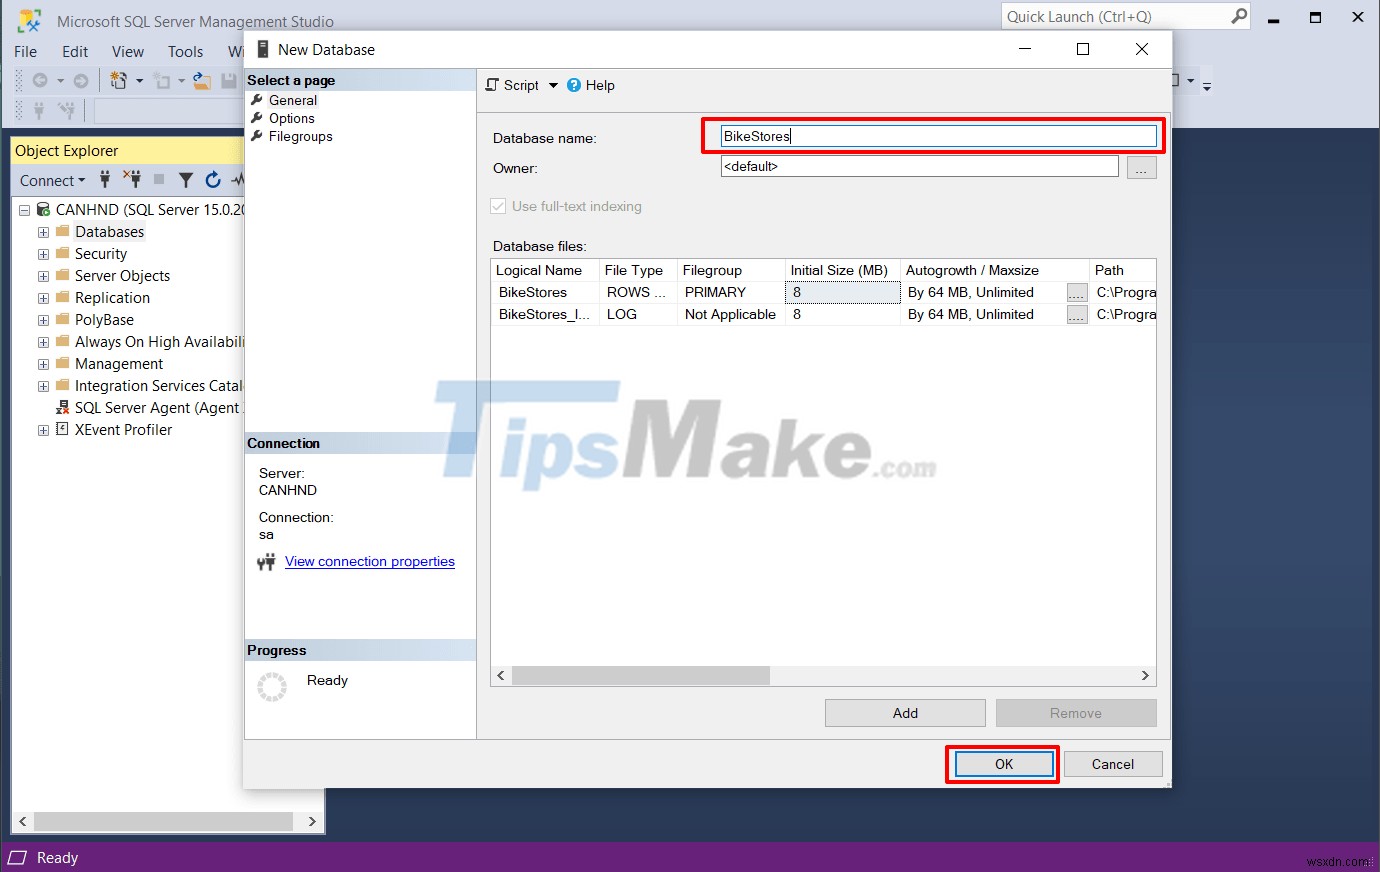Expand the Databases node

click(42, 231)
